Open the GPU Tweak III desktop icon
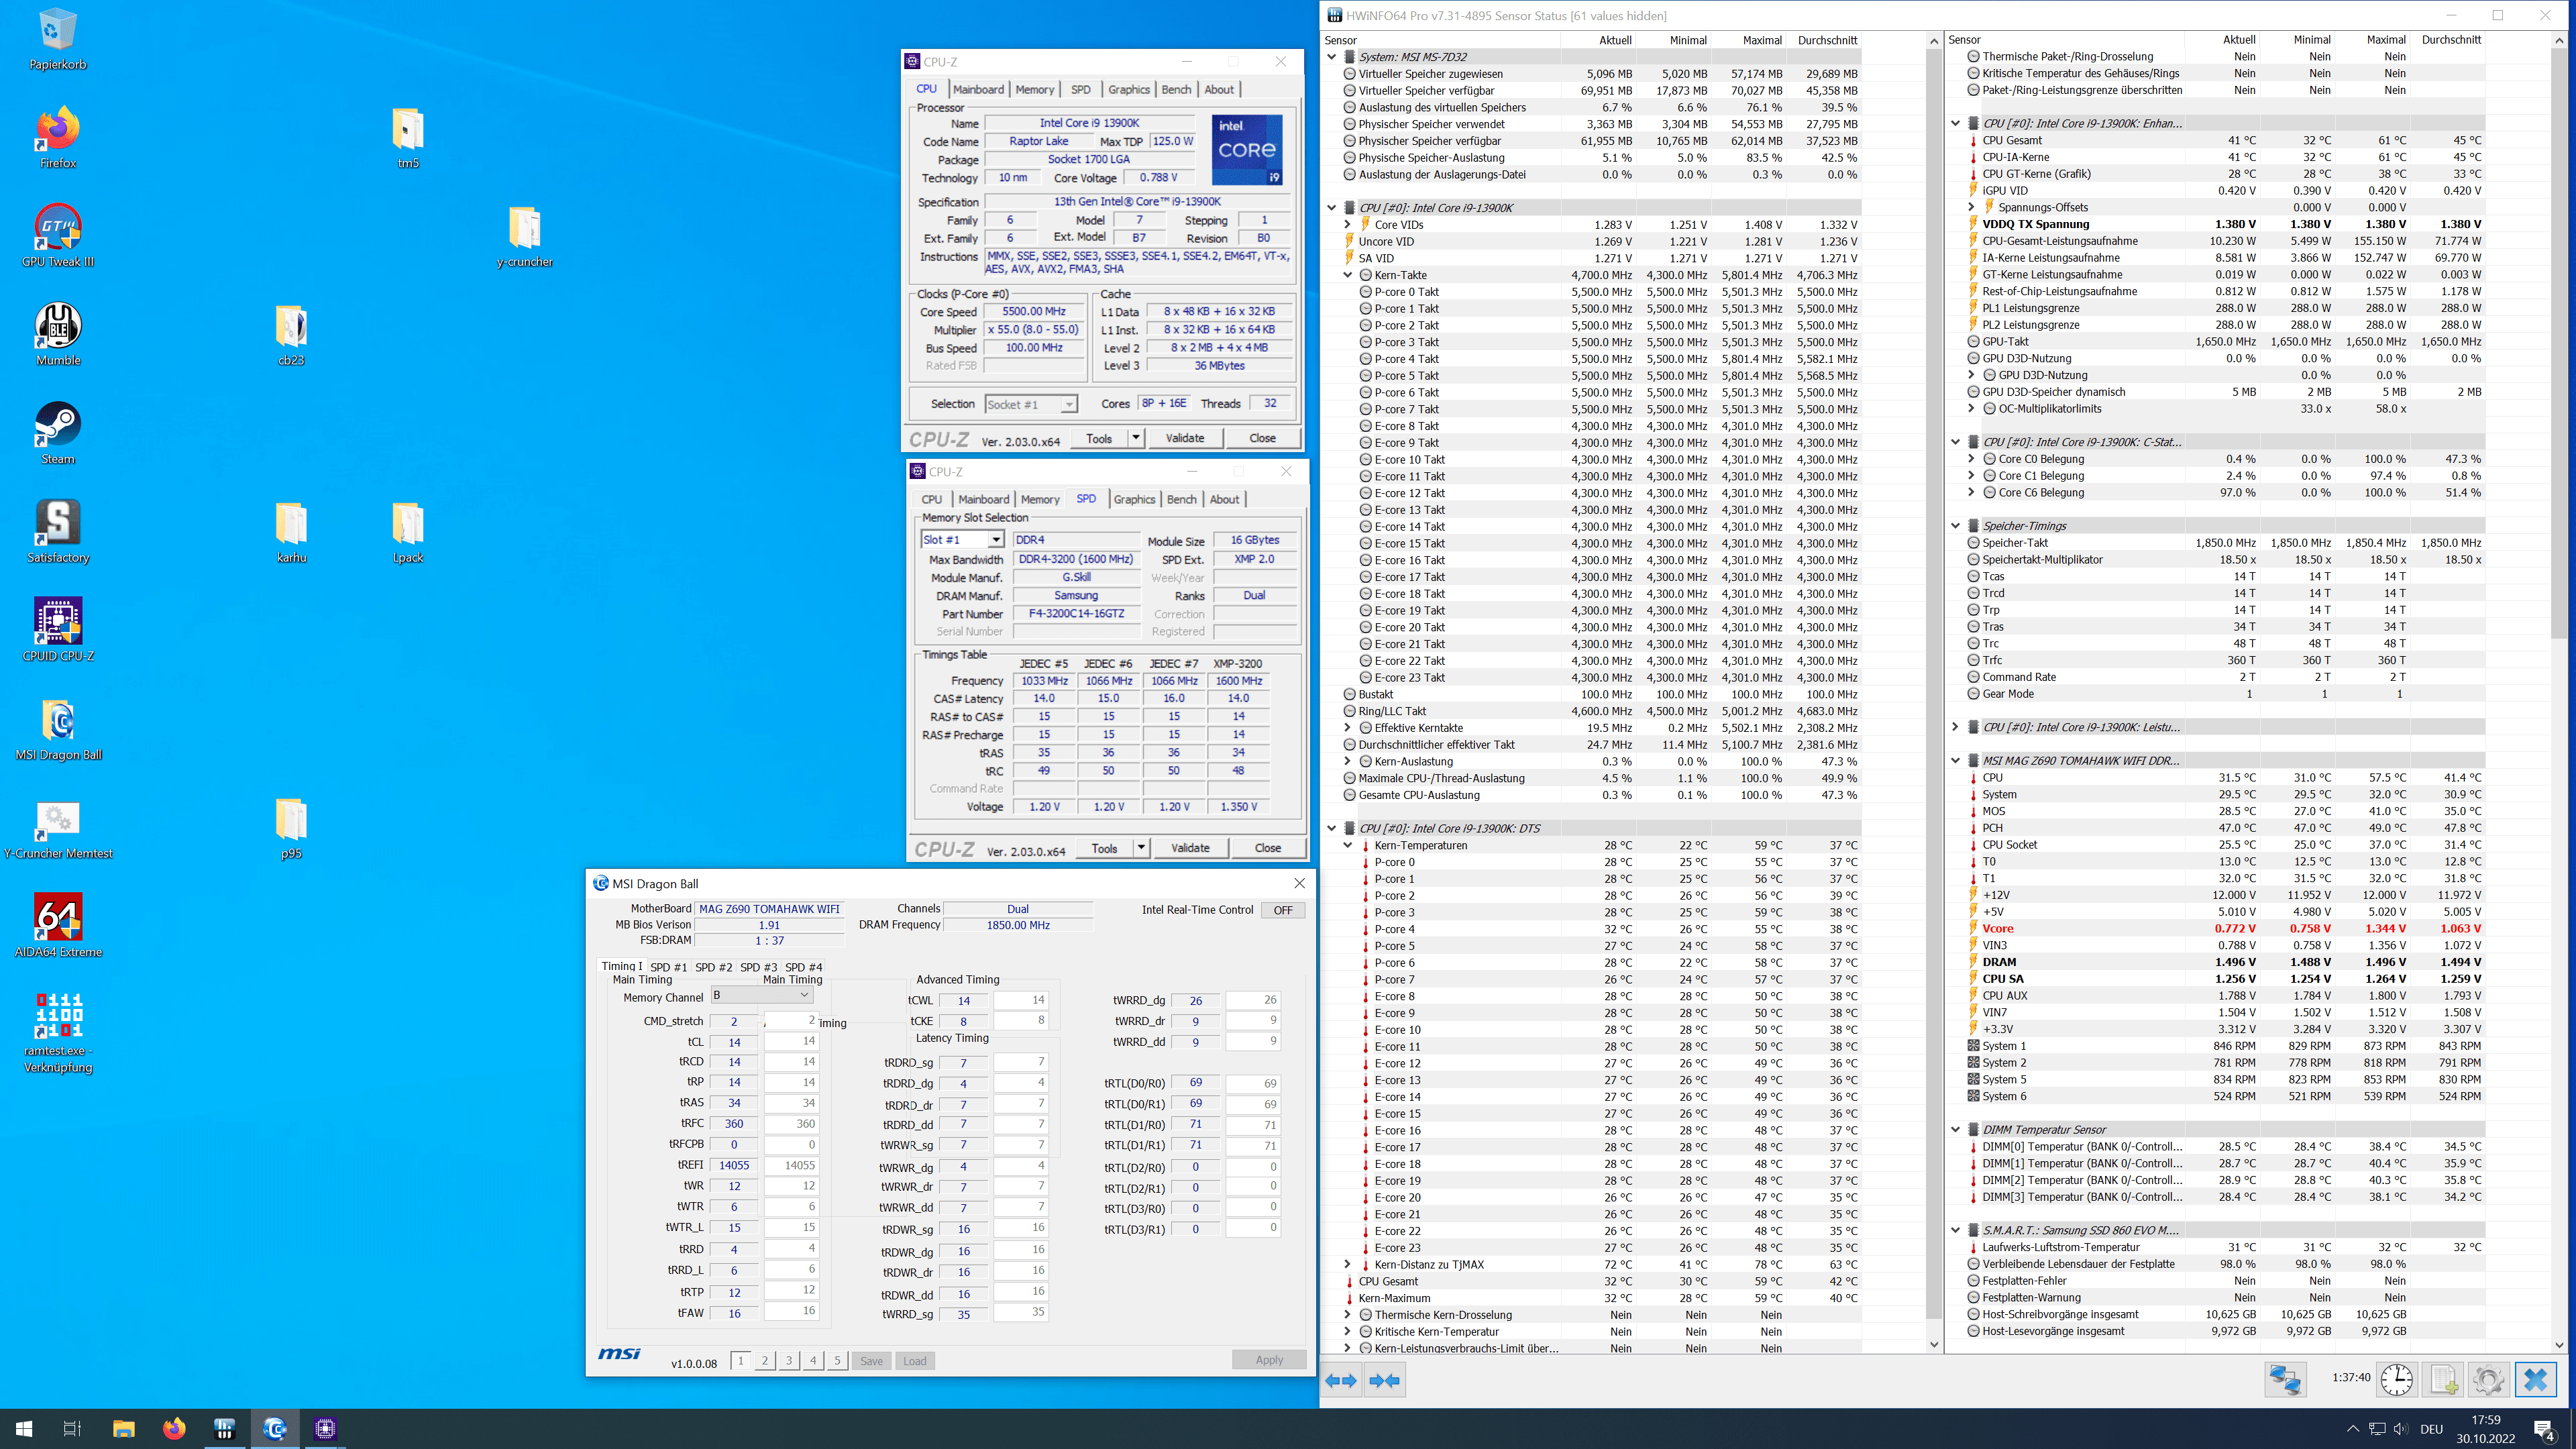The width and height of the screenshot is (2576, 1449). point(58,236)
